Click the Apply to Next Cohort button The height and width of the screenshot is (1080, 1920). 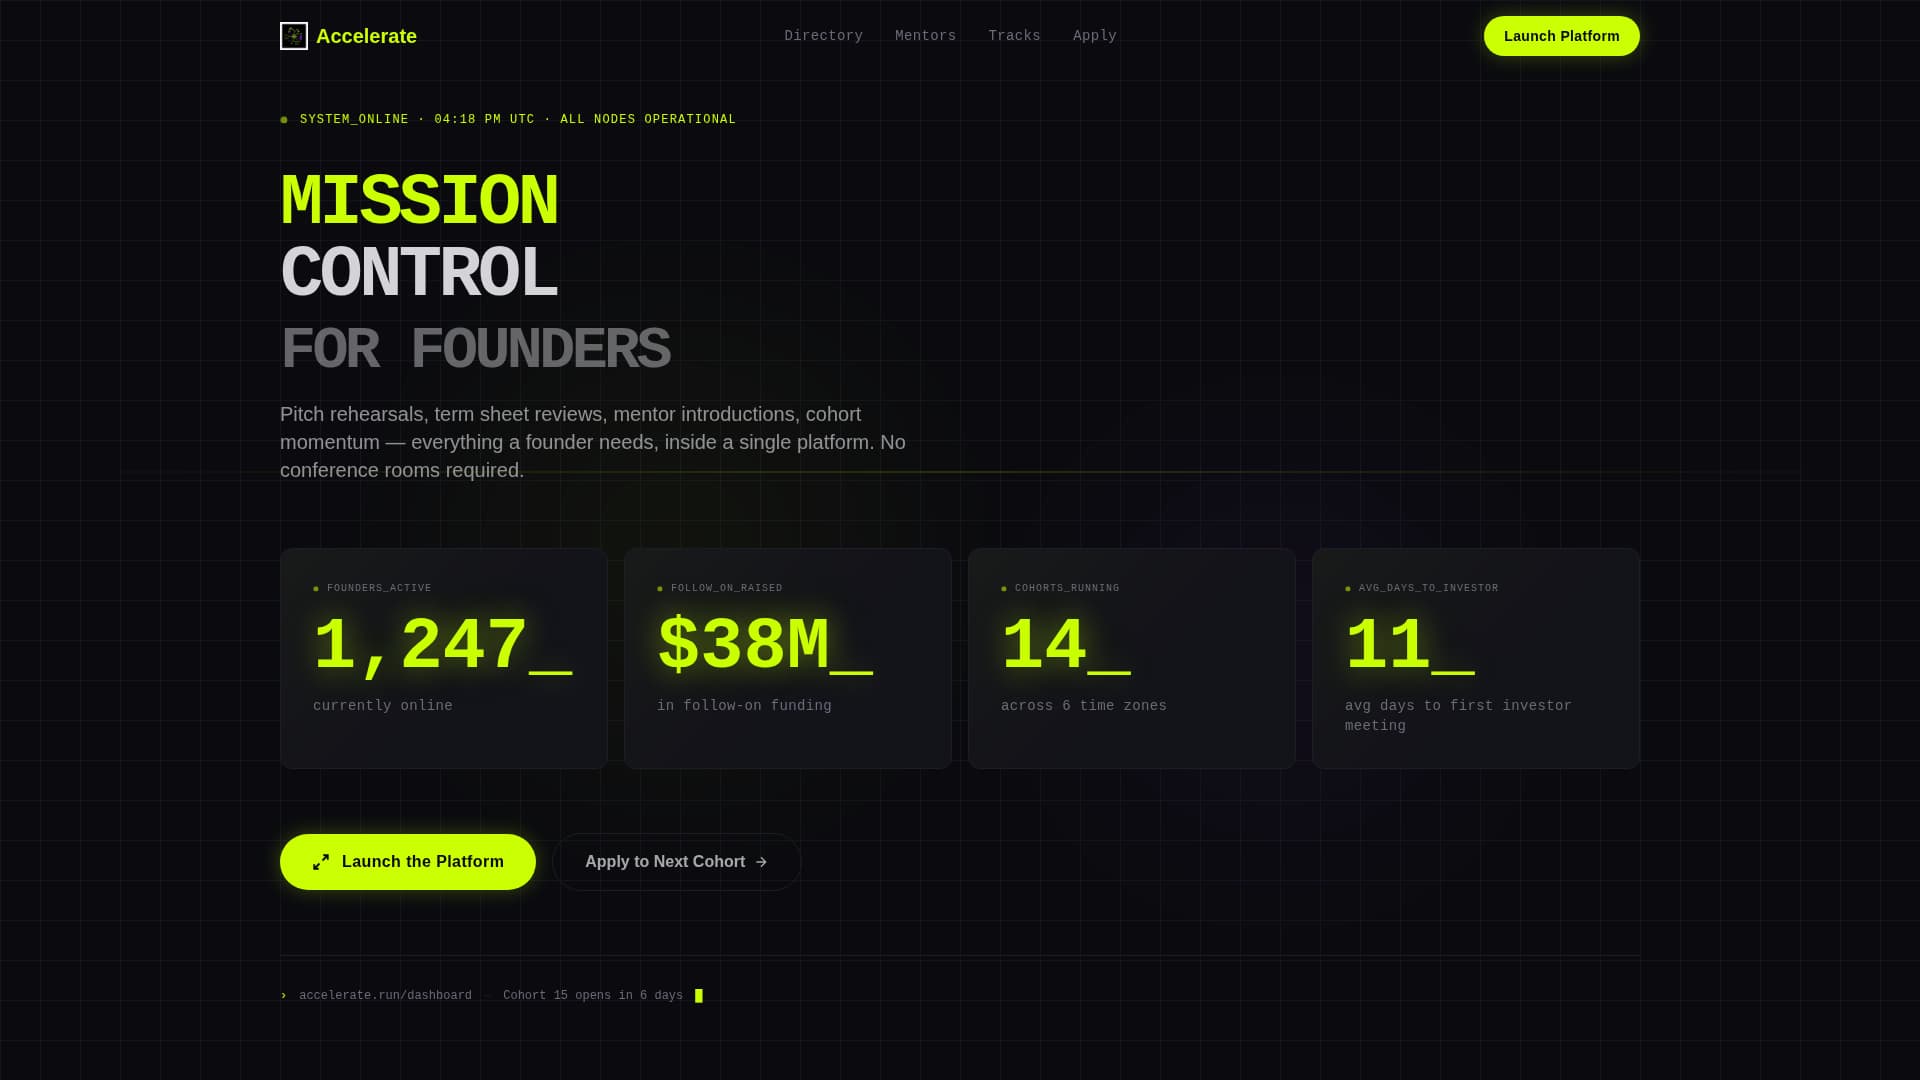[x=676, y=861]
